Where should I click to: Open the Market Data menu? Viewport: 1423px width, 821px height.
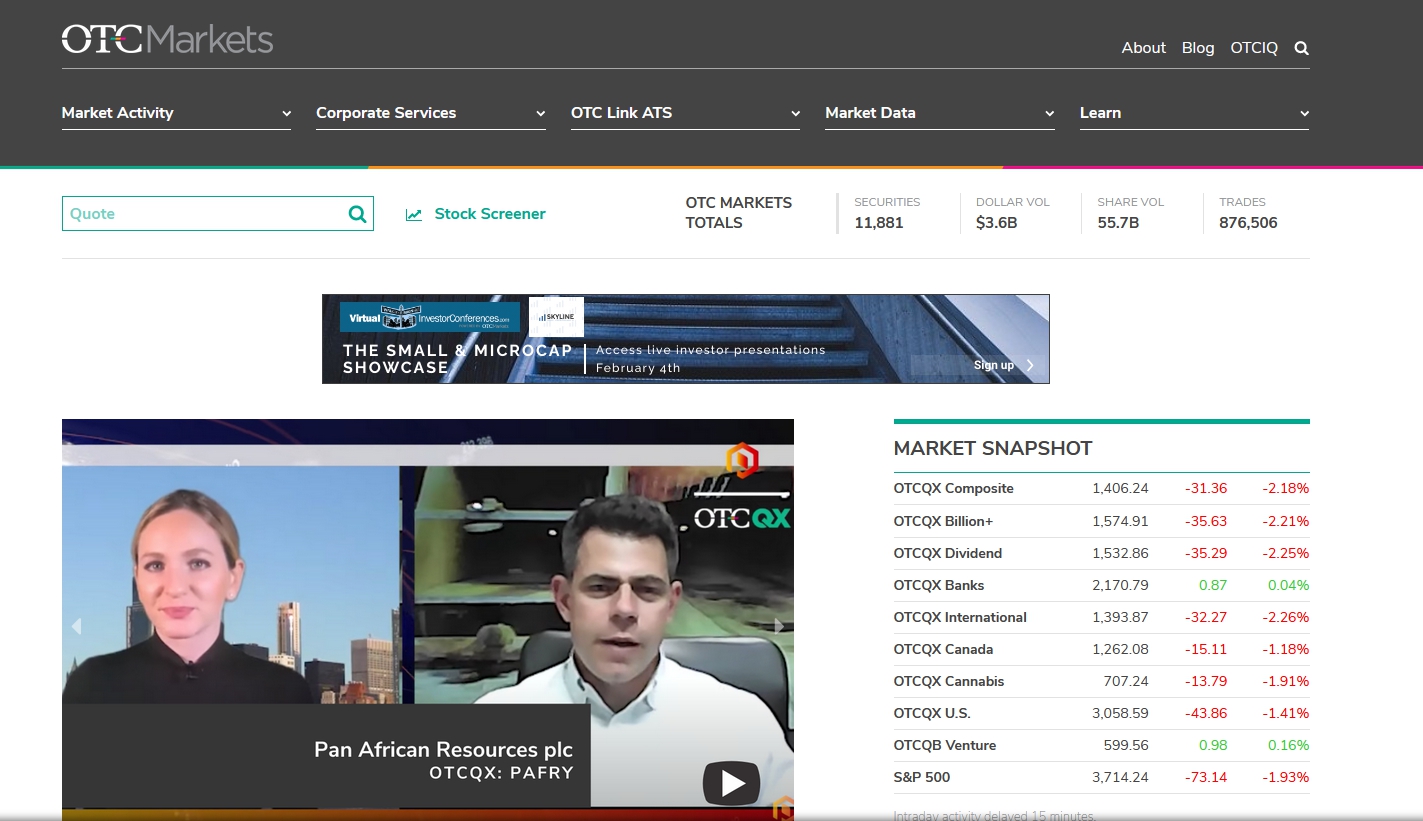click(x=940, y=113)
